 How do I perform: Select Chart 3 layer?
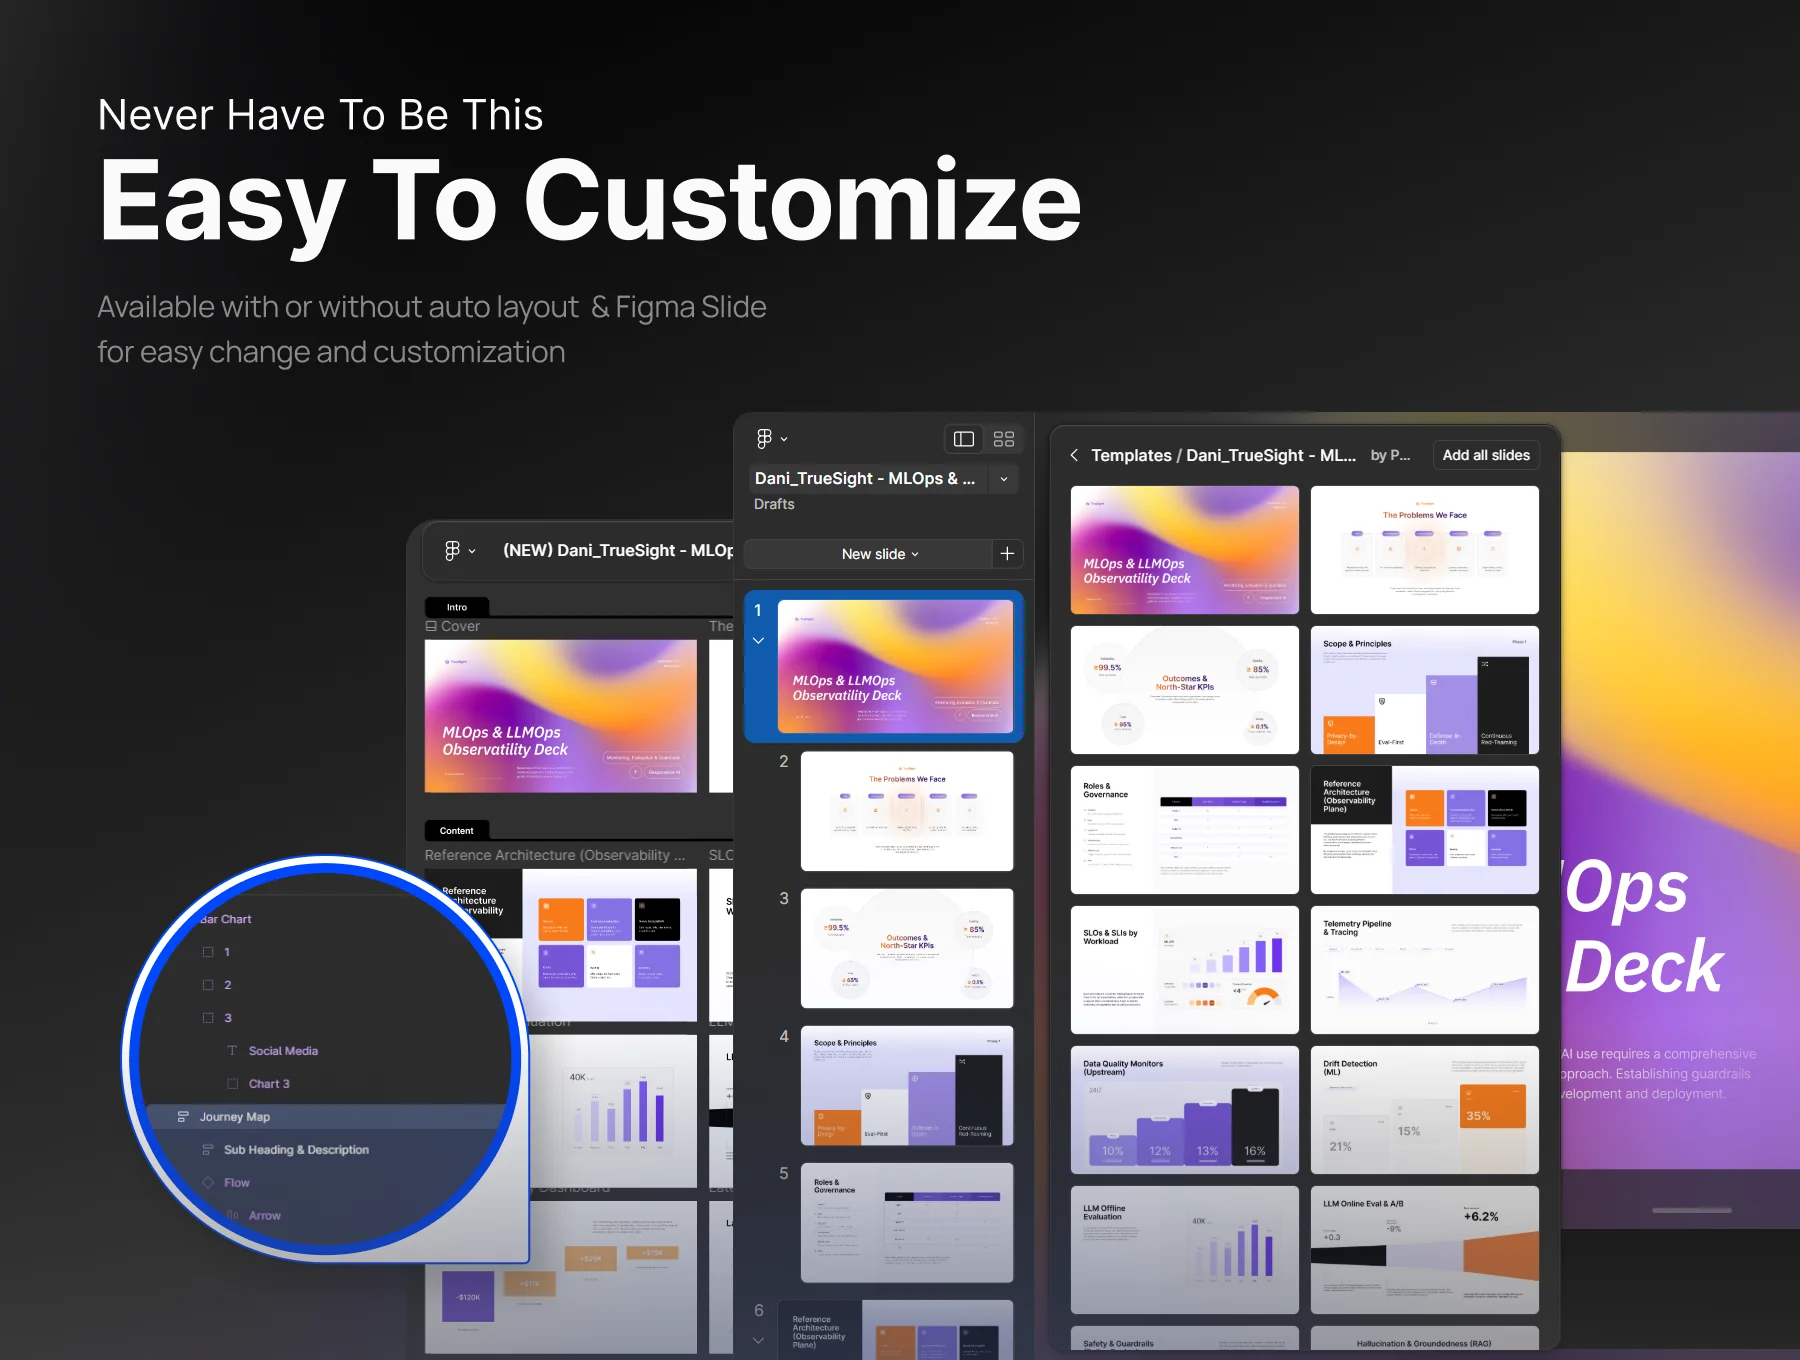(269, 1084)
